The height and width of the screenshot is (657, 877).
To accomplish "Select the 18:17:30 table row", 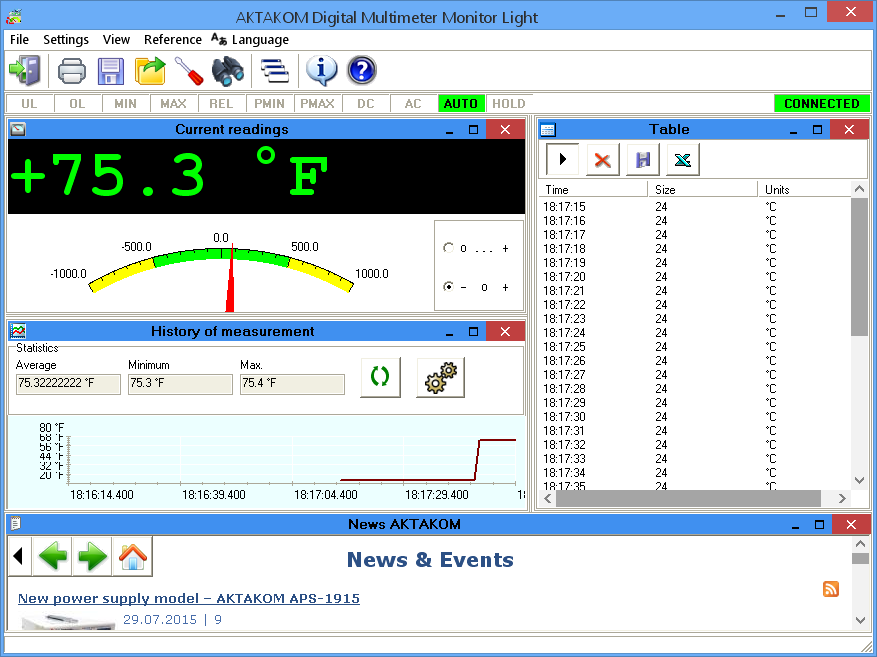I will click(694, 417).
